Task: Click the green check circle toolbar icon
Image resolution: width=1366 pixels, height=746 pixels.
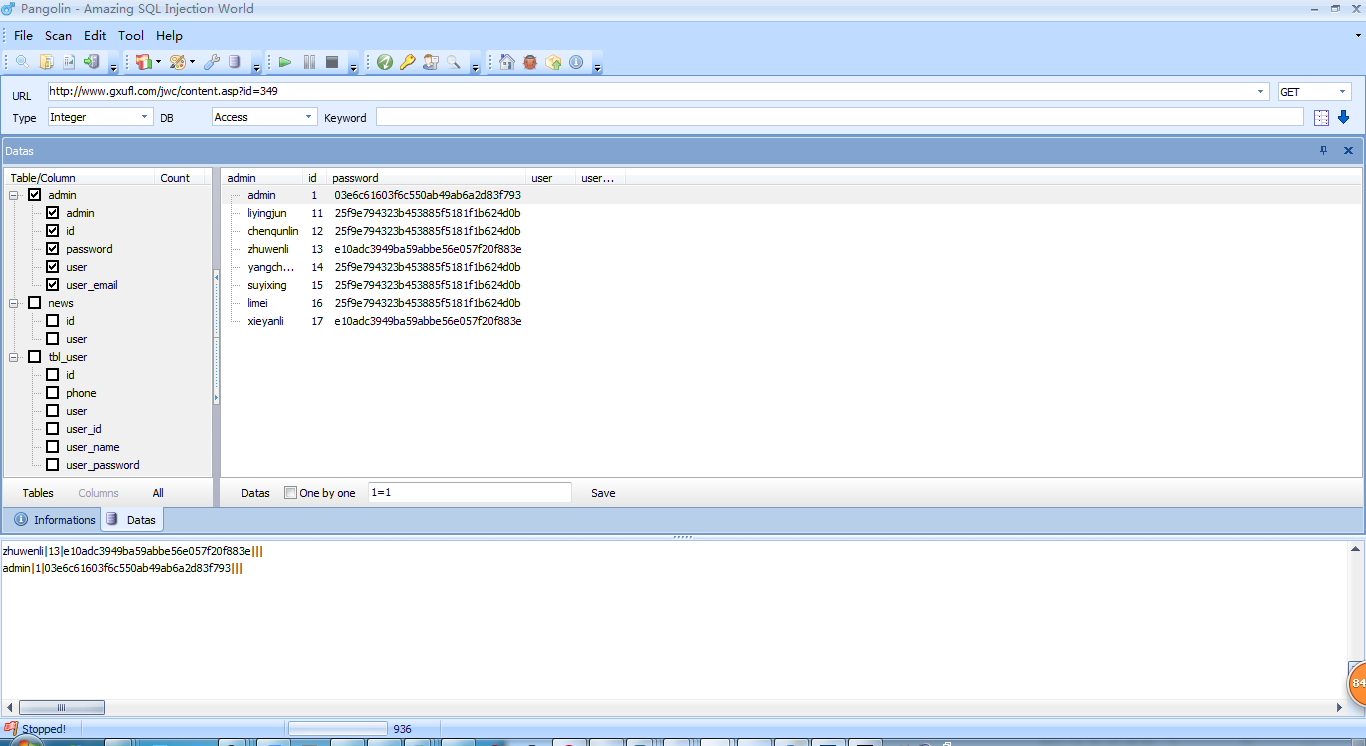Action: [x=384, y=62]
